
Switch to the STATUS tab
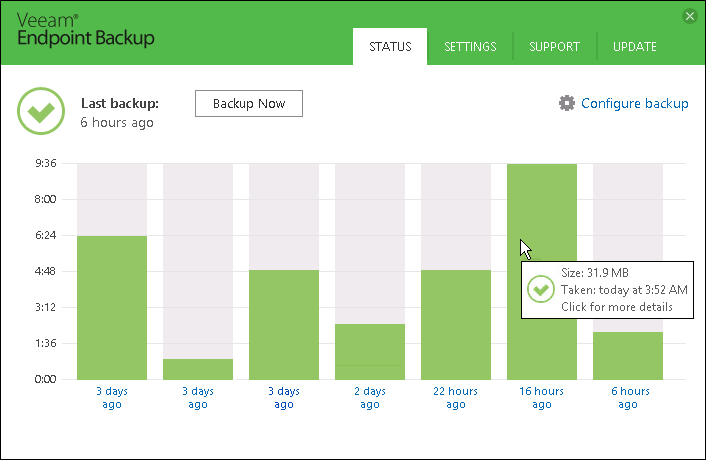[390, 47]
